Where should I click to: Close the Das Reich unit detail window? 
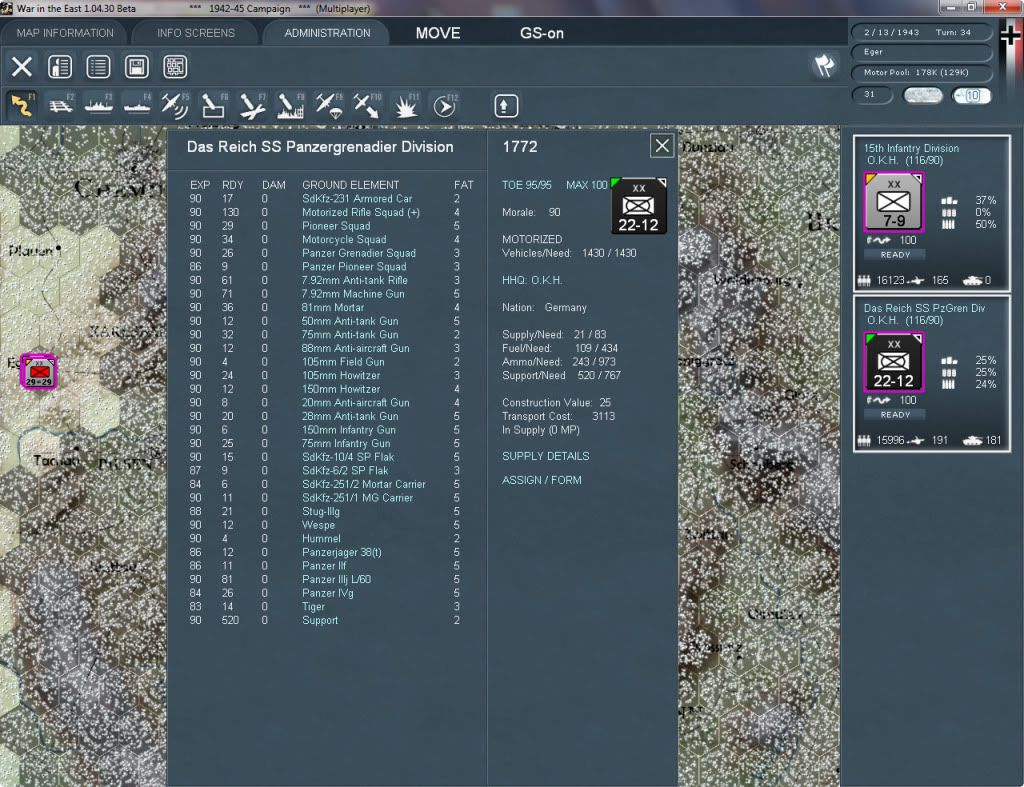click(x=662, y=146)
